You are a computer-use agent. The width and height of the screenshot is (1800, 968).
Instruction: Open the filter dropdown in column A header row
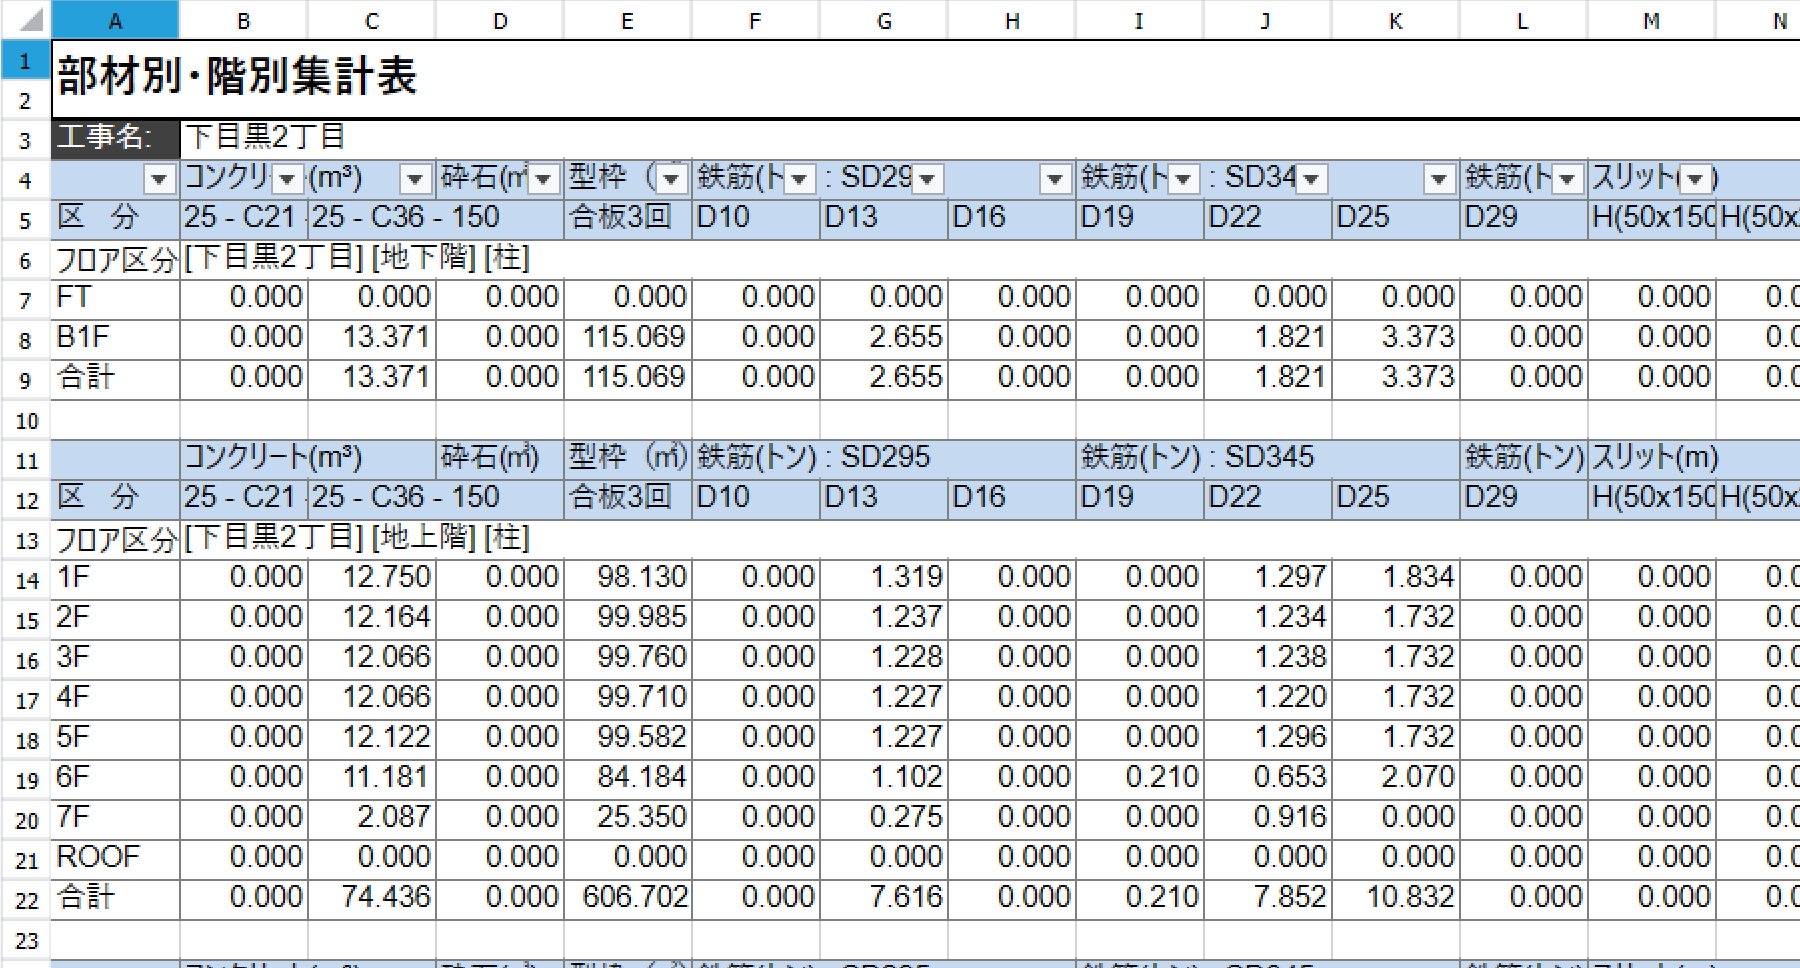pyautogui.click(x=159, y=180)
